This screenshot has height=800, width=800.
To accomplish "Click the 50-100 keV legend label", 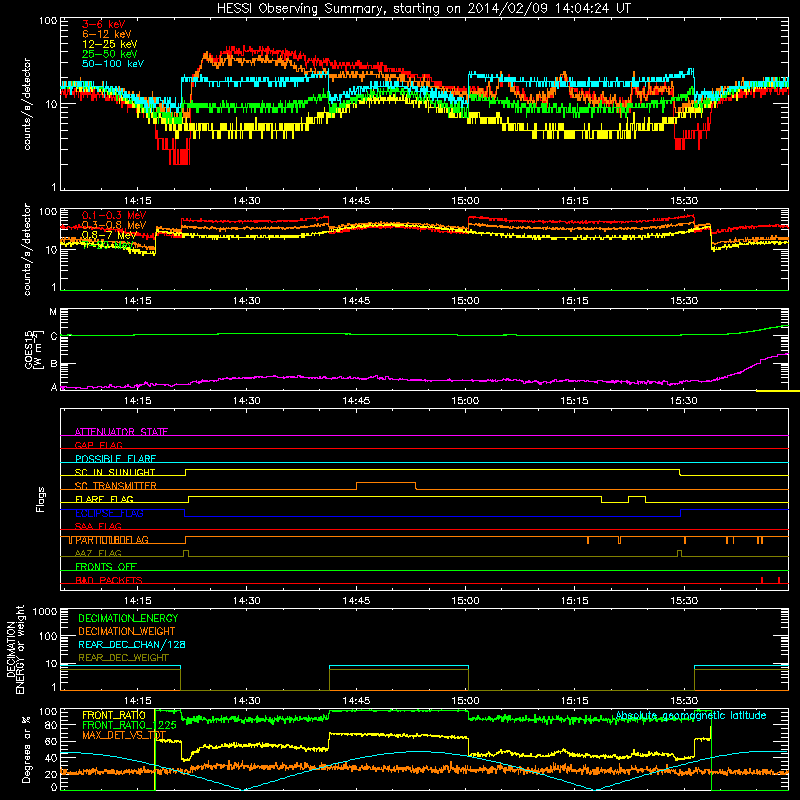I will pos(113,64).
